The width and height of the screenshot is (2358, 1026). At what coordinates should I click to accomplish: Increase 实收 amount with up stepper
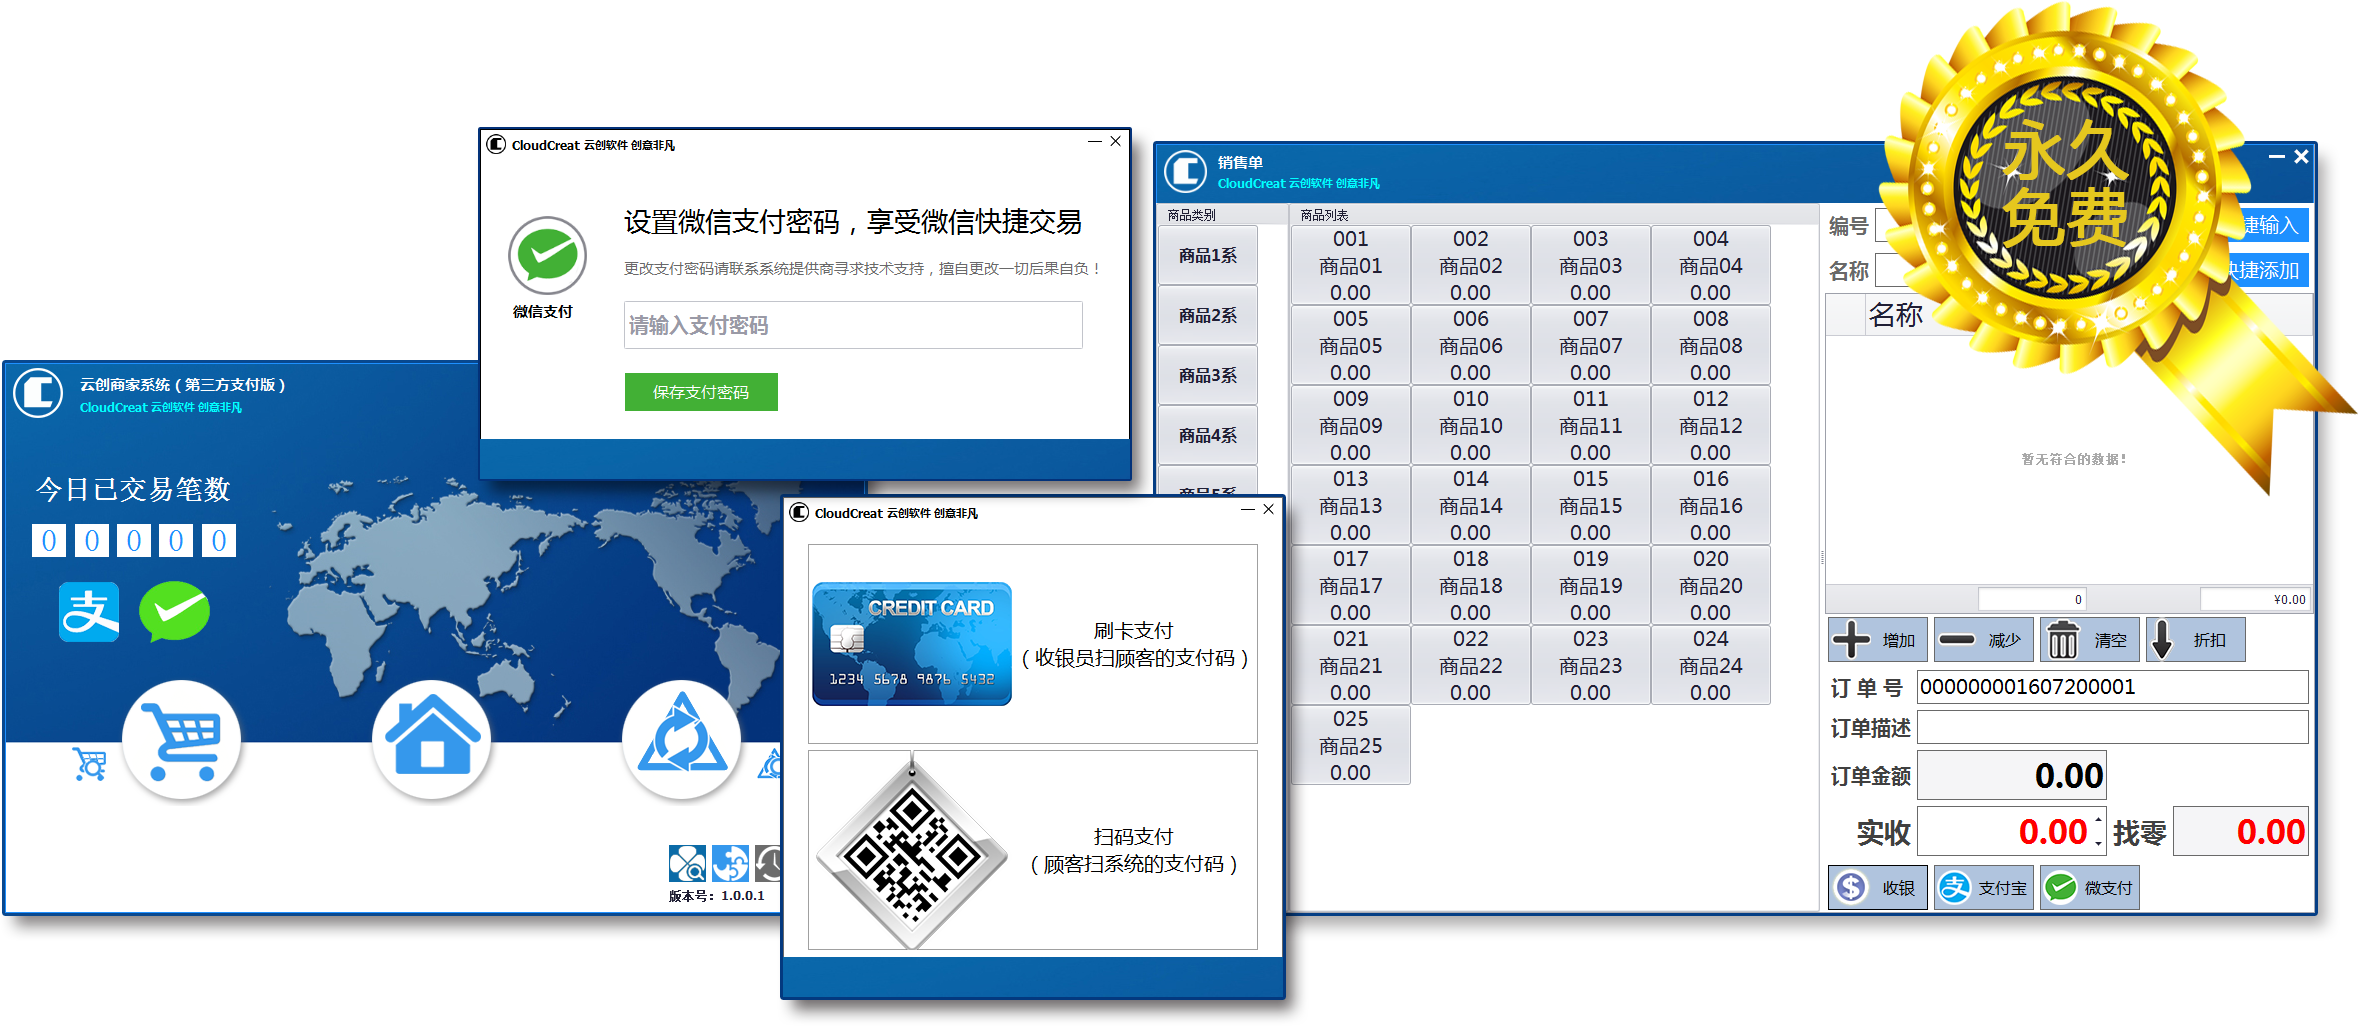2098,820
